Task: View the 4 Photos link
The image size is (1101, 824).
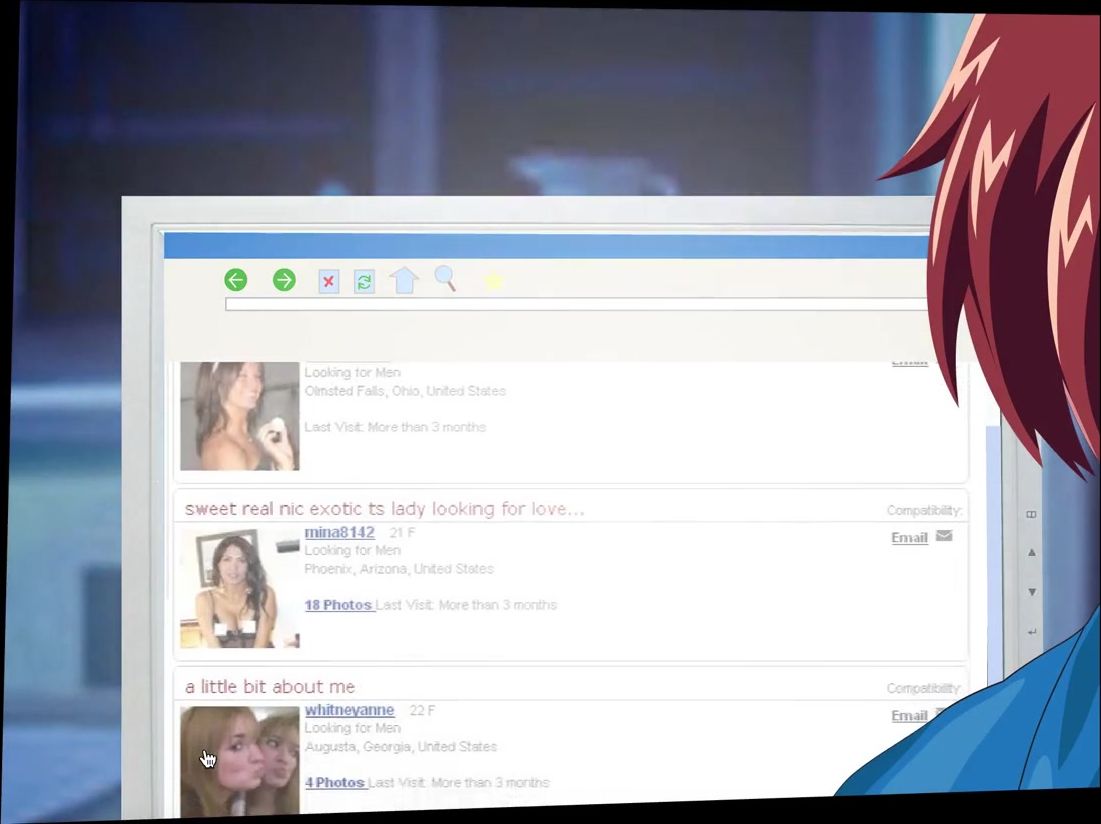Action: [334, 783]
